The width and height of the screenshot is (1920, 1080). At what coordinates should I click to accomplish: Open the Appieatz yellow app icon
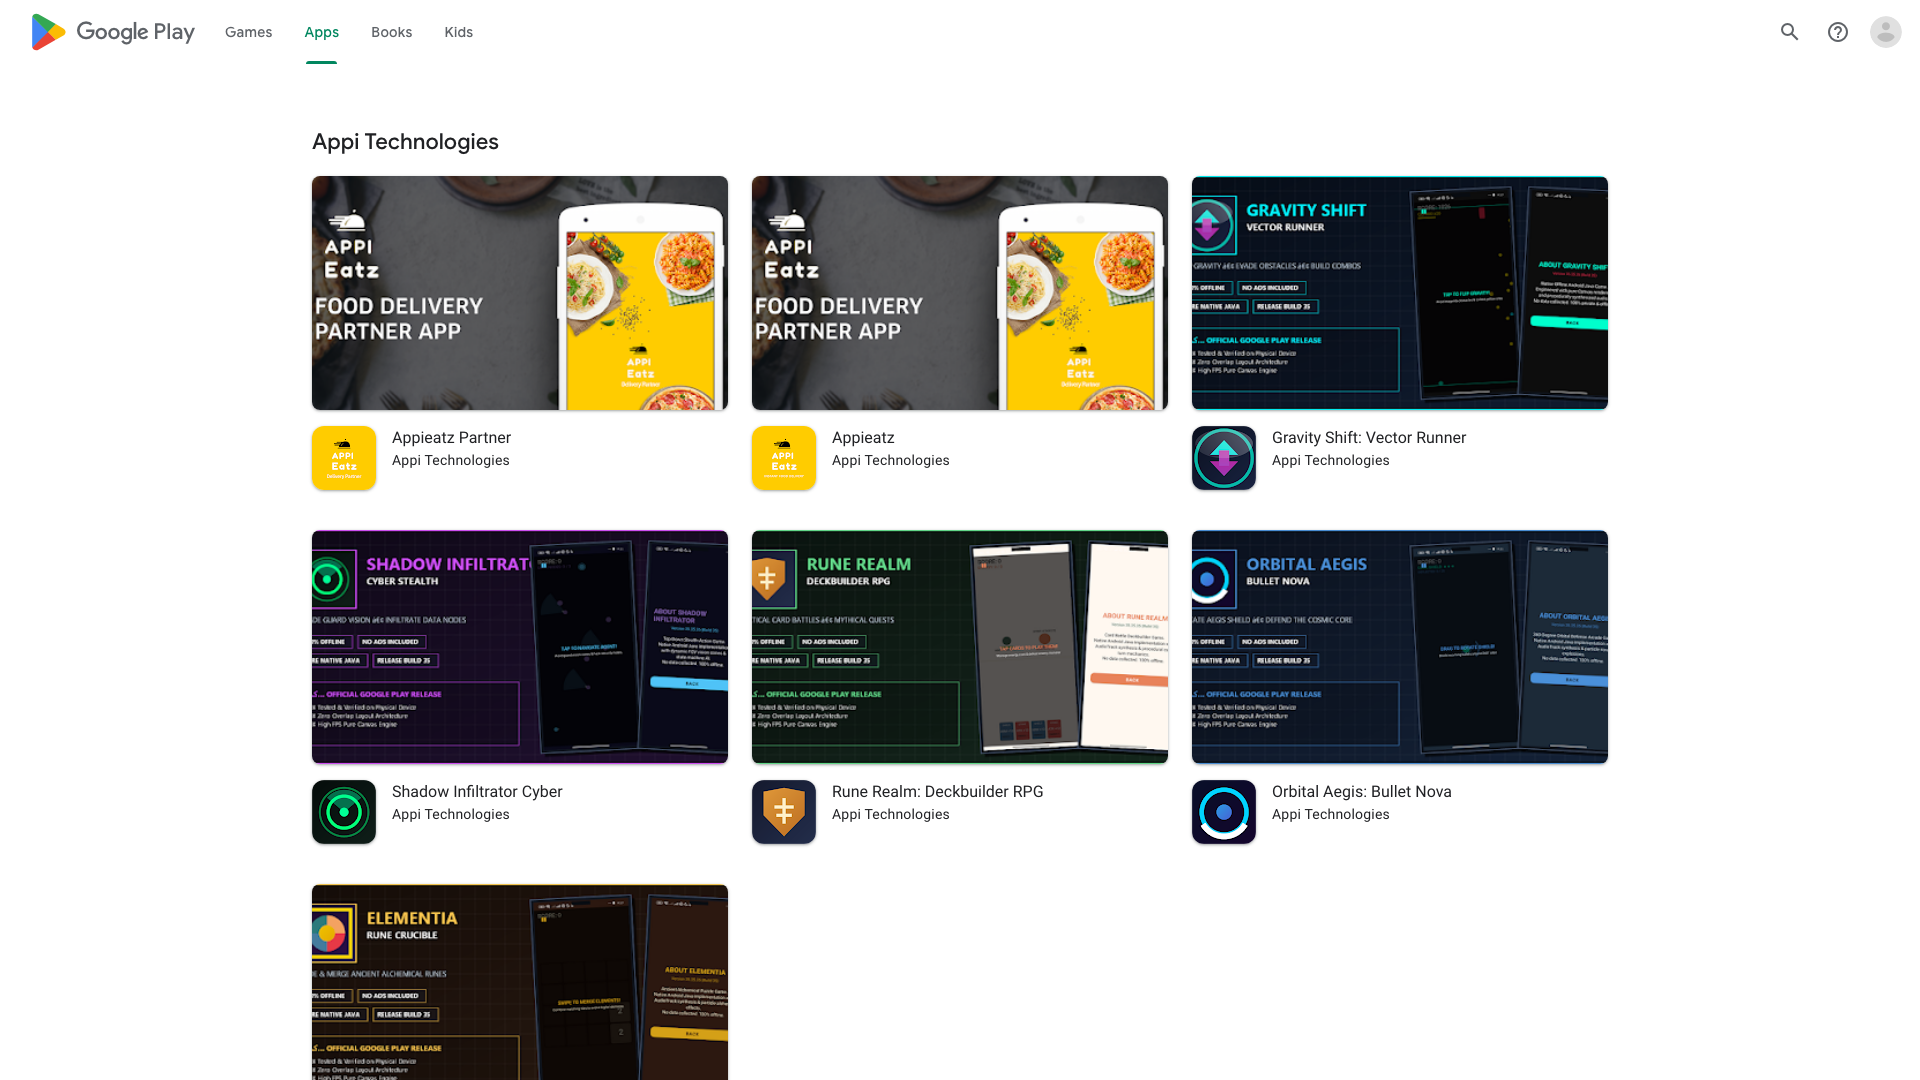coord(784,458)
